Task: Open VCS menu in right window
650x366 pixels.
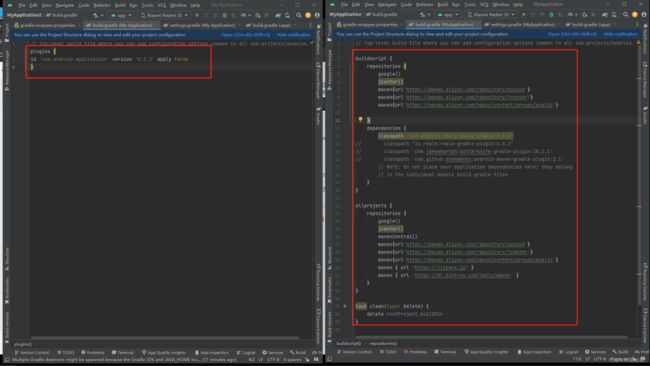Action: point(484,5)
